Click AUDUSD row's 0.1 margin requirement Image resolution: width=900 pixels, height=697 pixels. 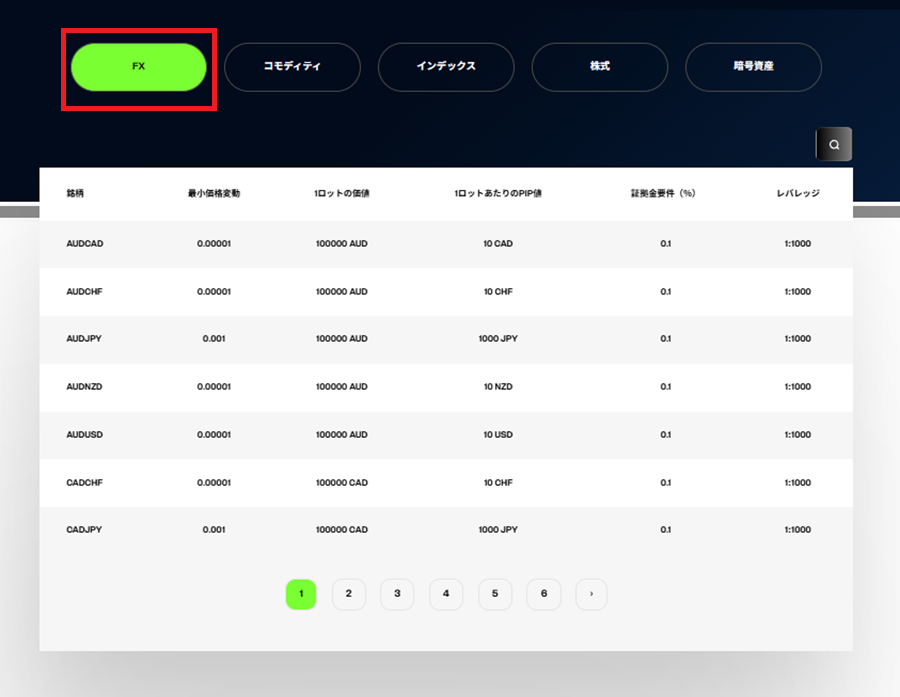666,435
